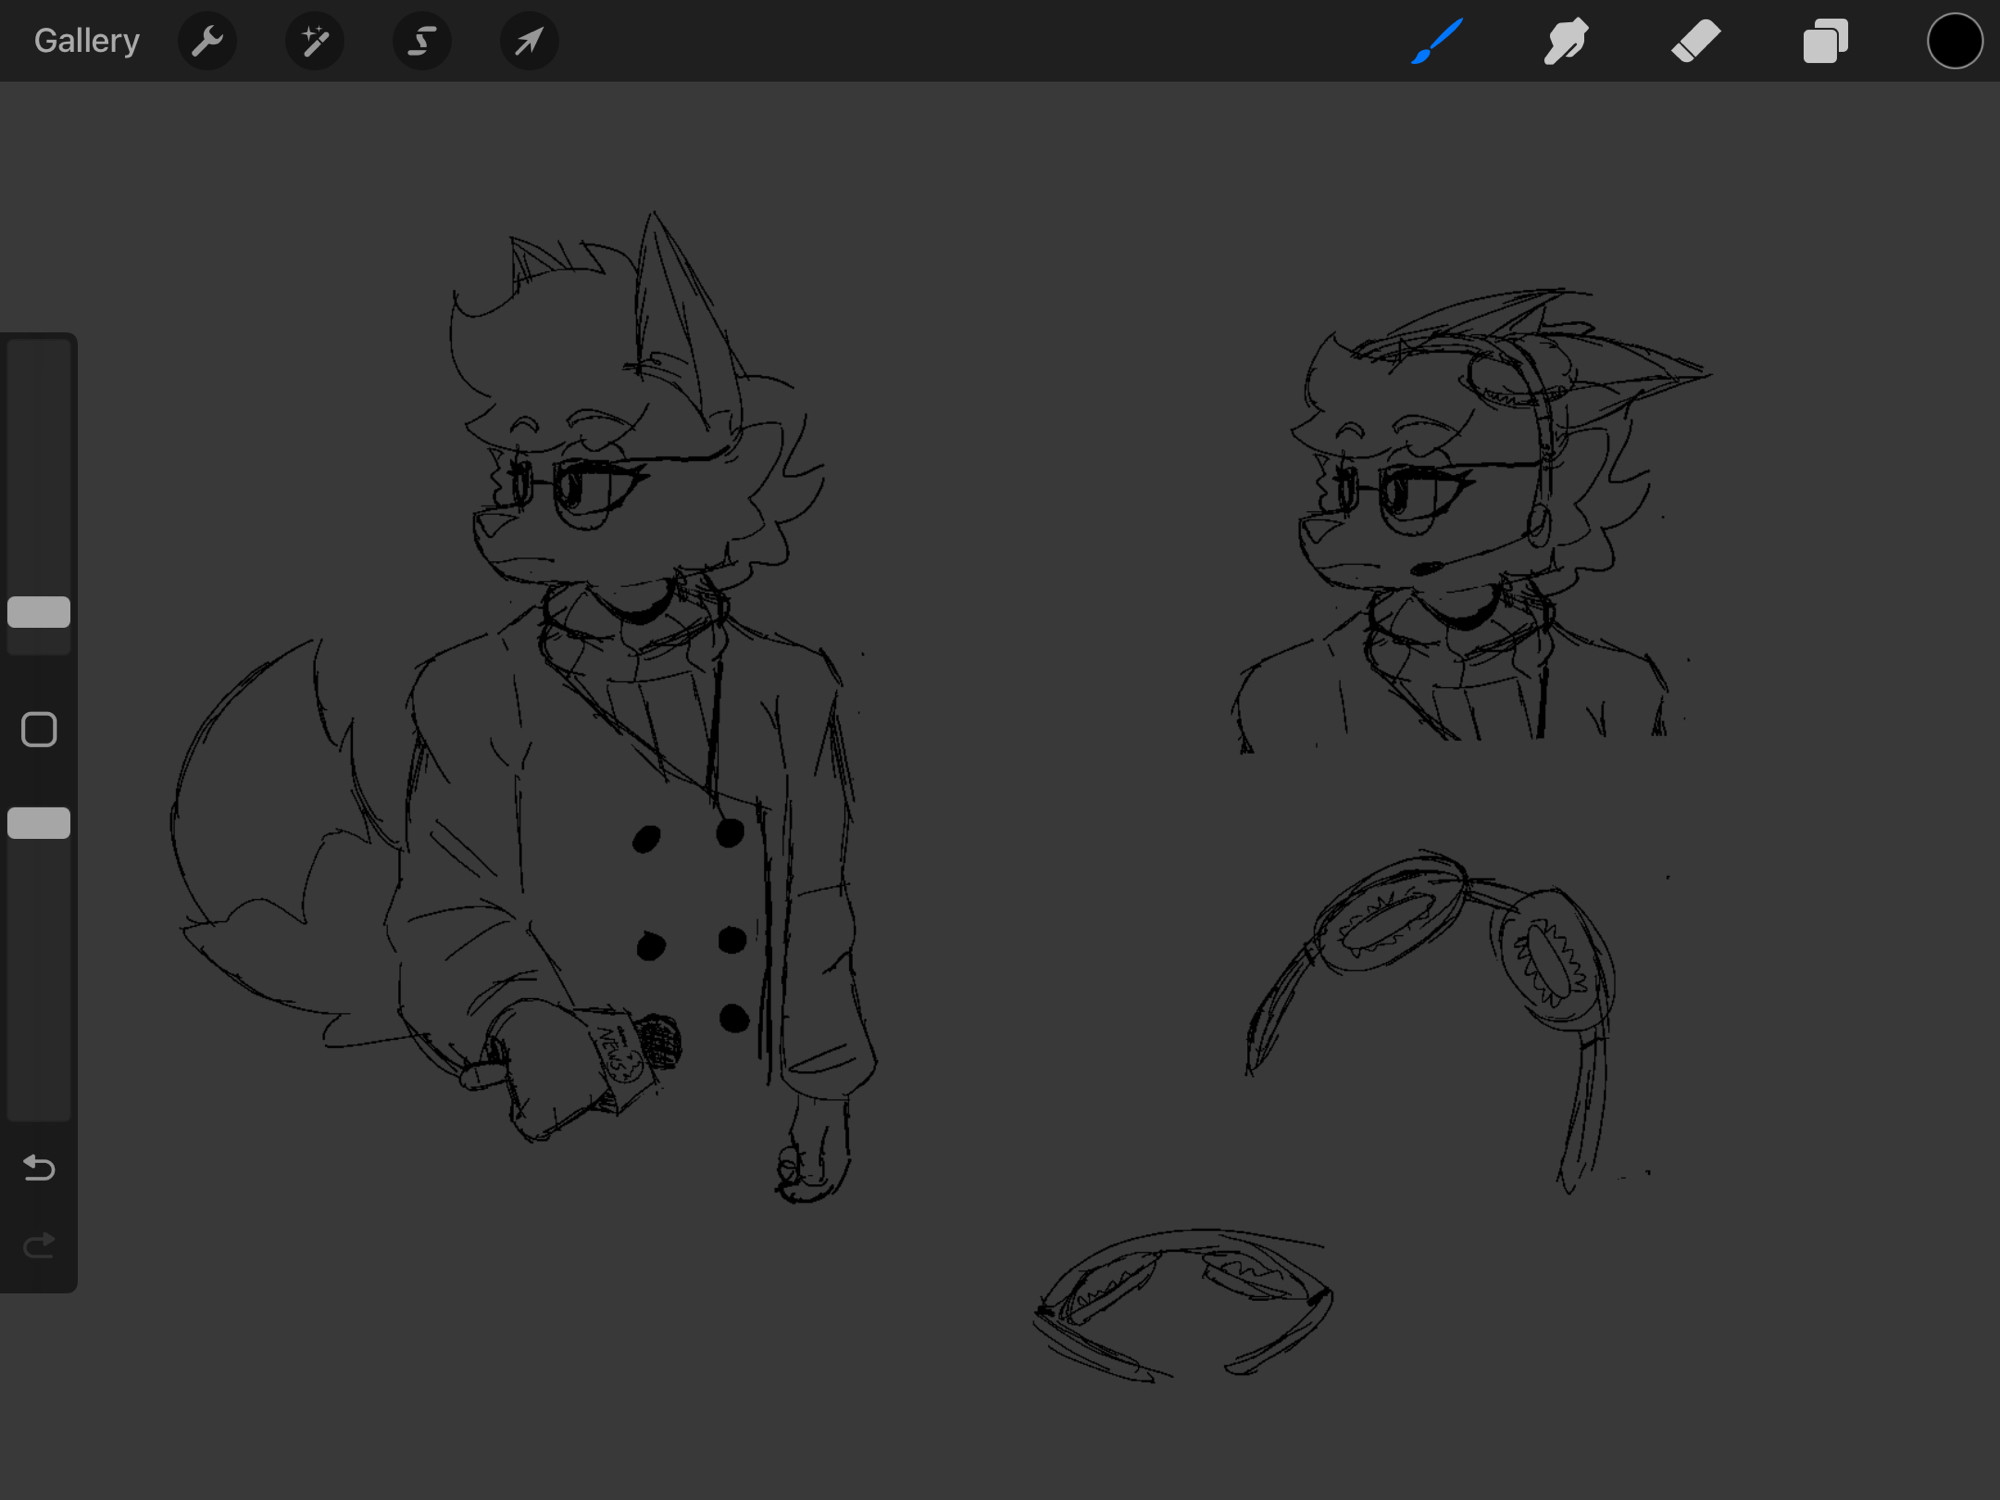Viewport: 2000px width, 1500px height.
Task: Select the Smudge finger tool
Action: (1565, 41)
